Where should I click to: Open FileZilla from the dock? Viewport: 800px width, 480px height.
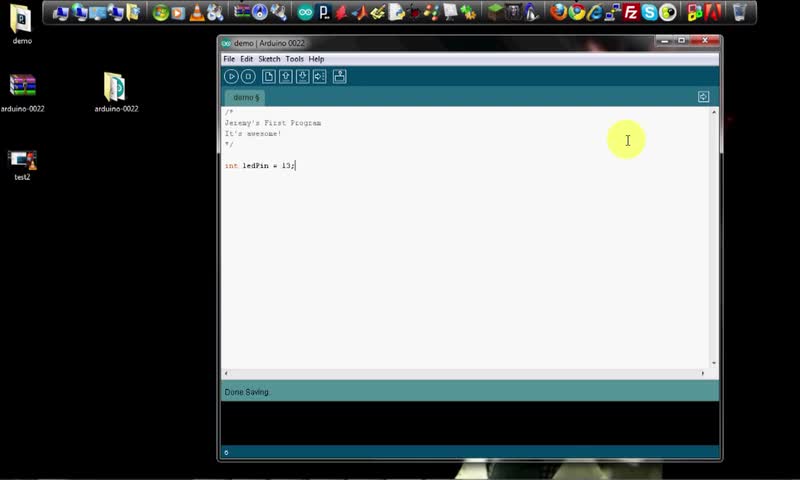pyautogui.click(x=631, y=12)
